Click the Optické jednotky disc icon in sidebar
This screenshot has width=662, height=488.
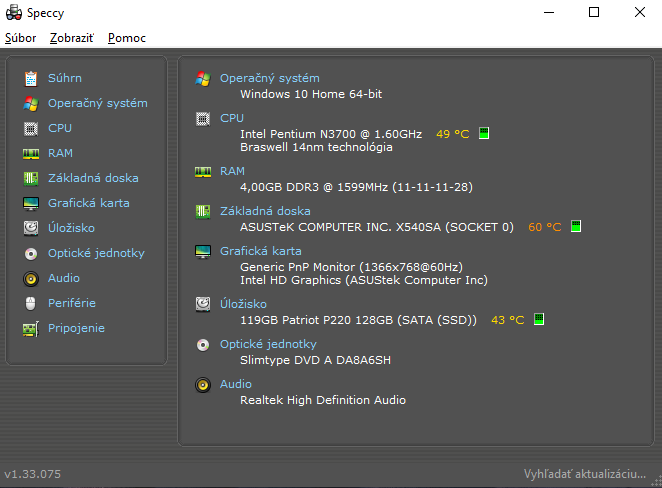pos(31,253)
